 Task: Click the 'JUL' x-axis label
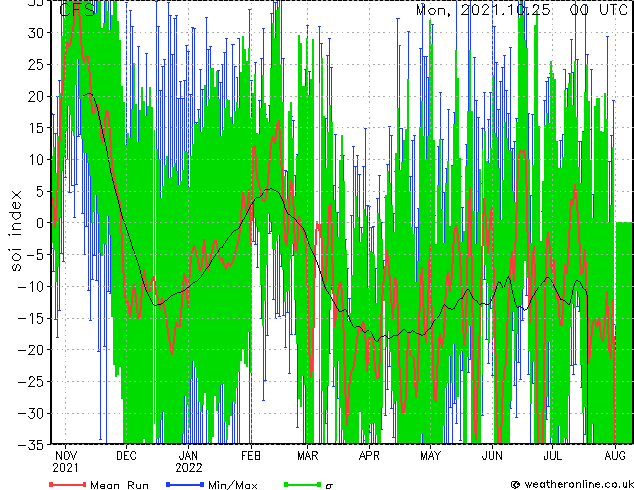552,456
